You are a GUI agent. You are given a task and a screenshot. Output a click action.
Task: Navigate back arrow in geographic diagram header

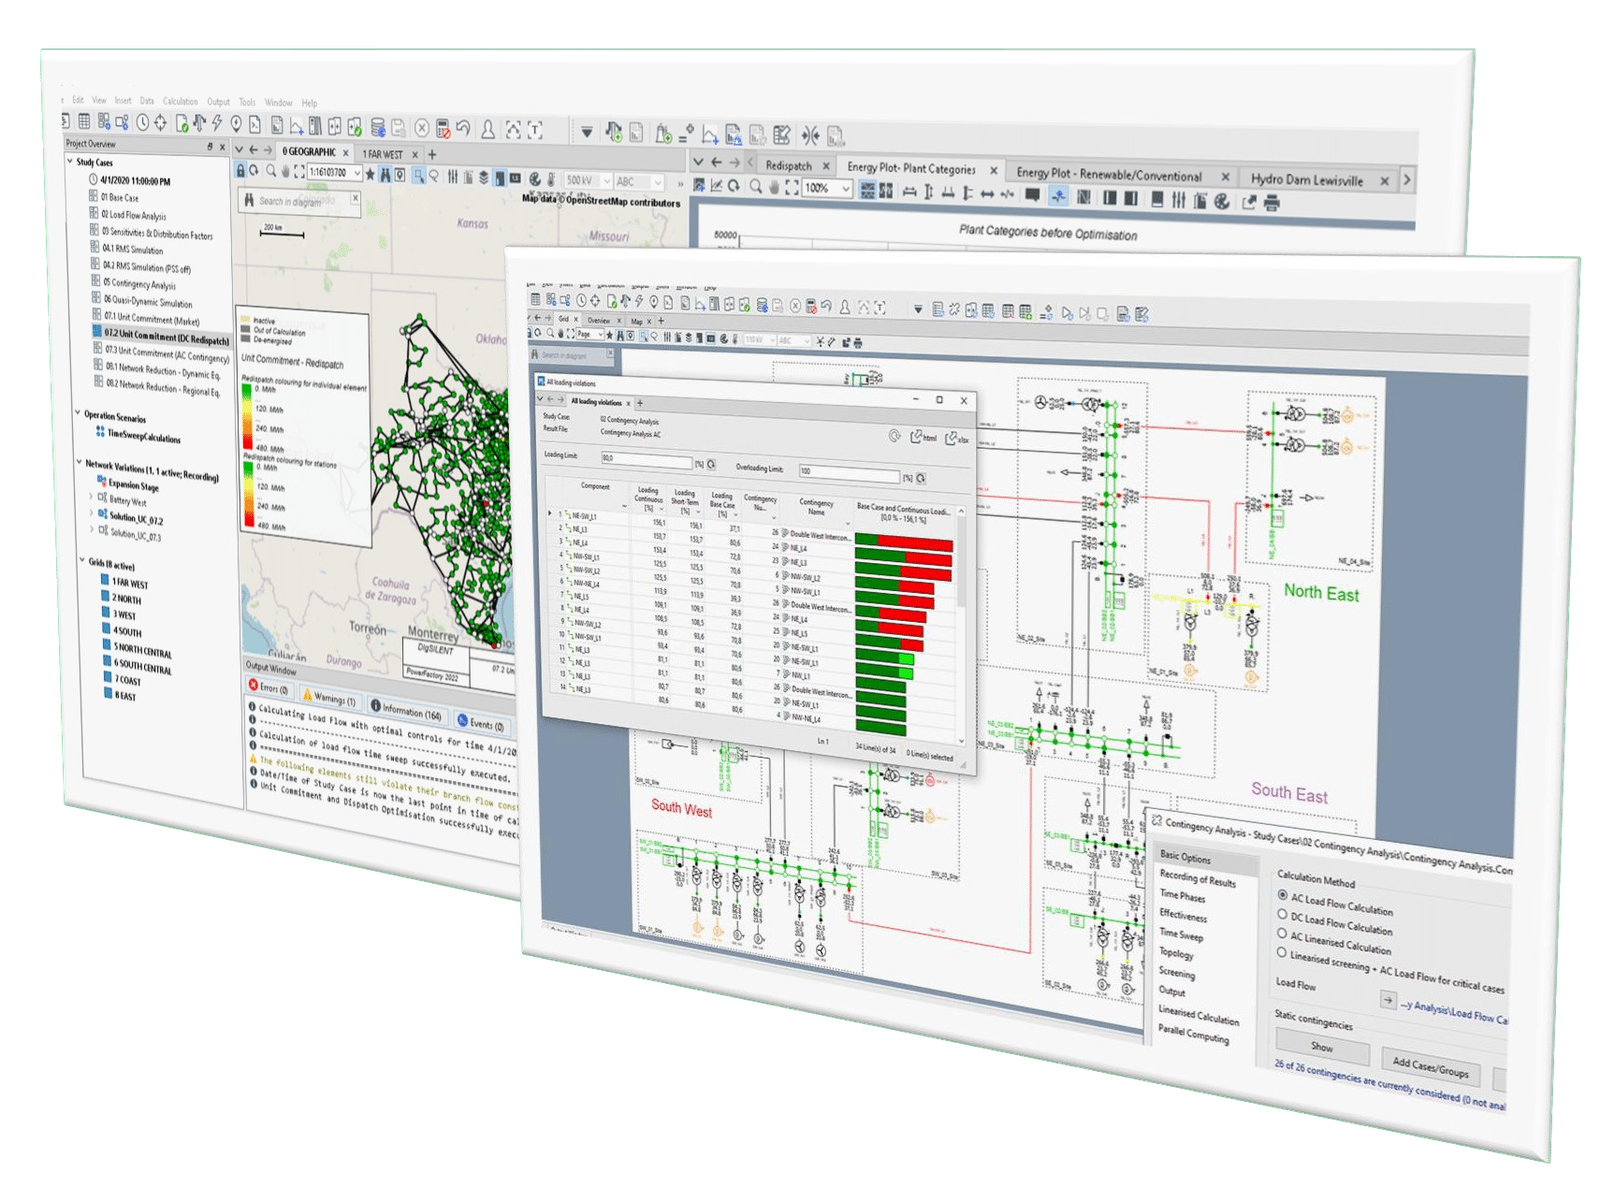252,150
